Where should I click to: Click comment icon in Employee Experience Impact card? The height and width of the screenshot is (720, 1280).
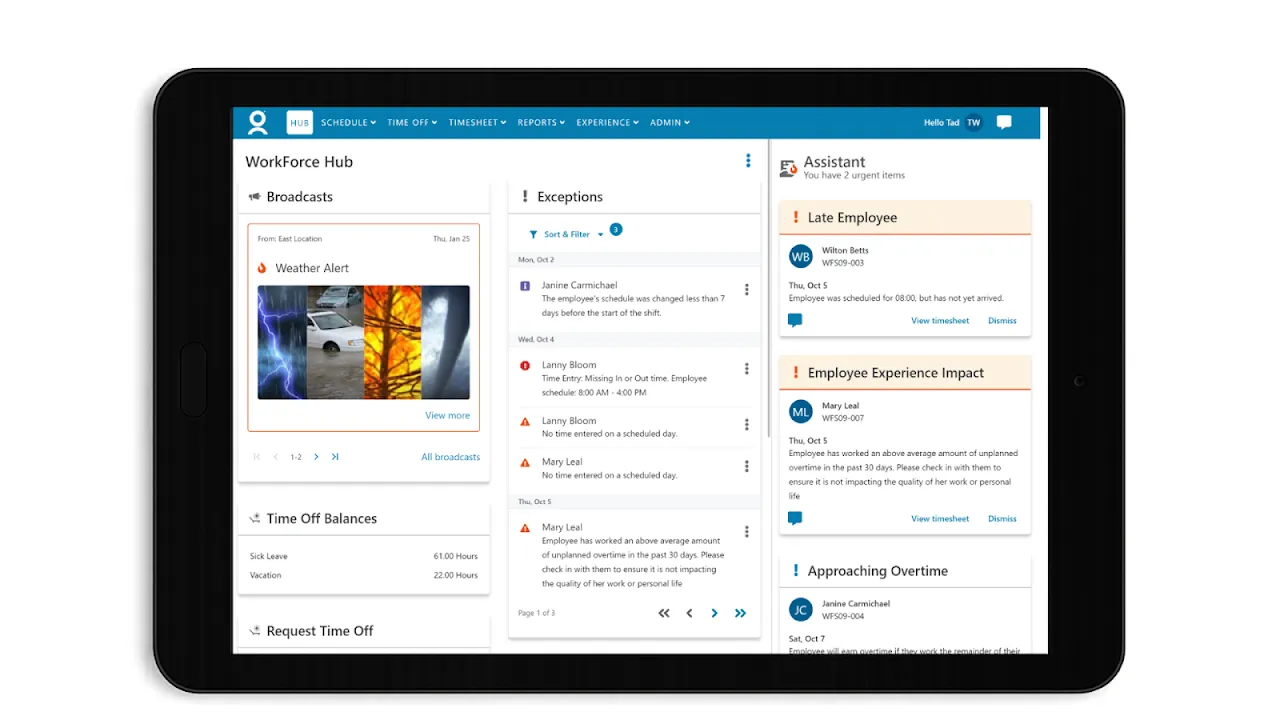(x=795, y=519)
